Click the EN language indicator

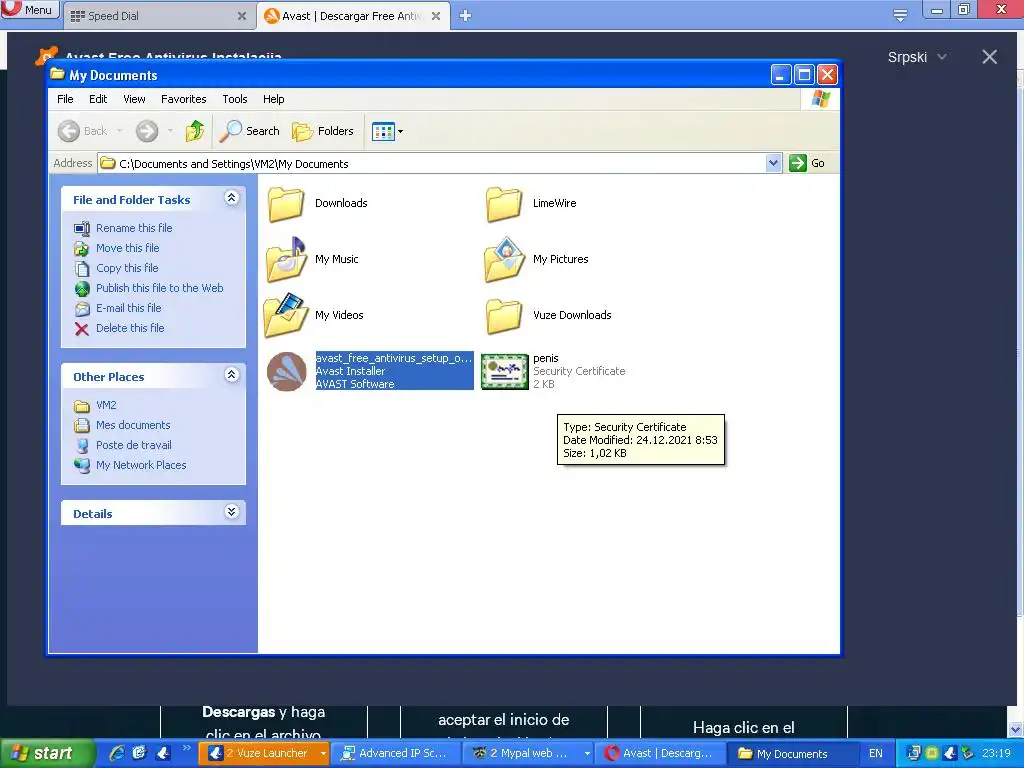875,754
